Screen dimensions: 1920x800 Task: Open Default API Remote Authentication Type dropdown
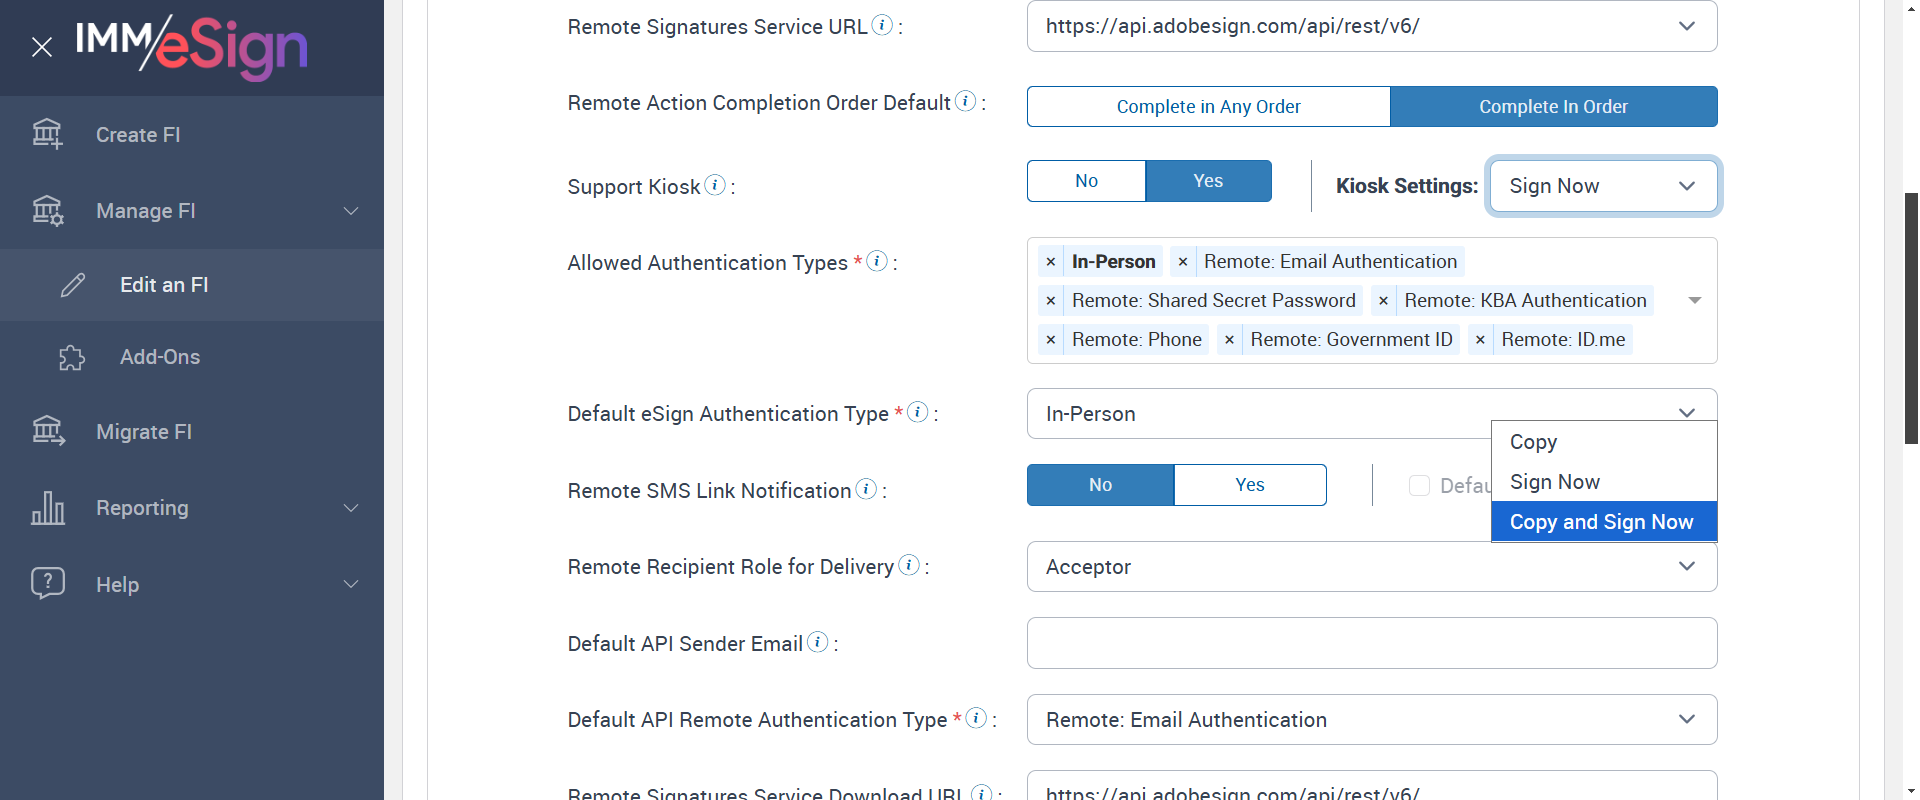coord(1371,720)
